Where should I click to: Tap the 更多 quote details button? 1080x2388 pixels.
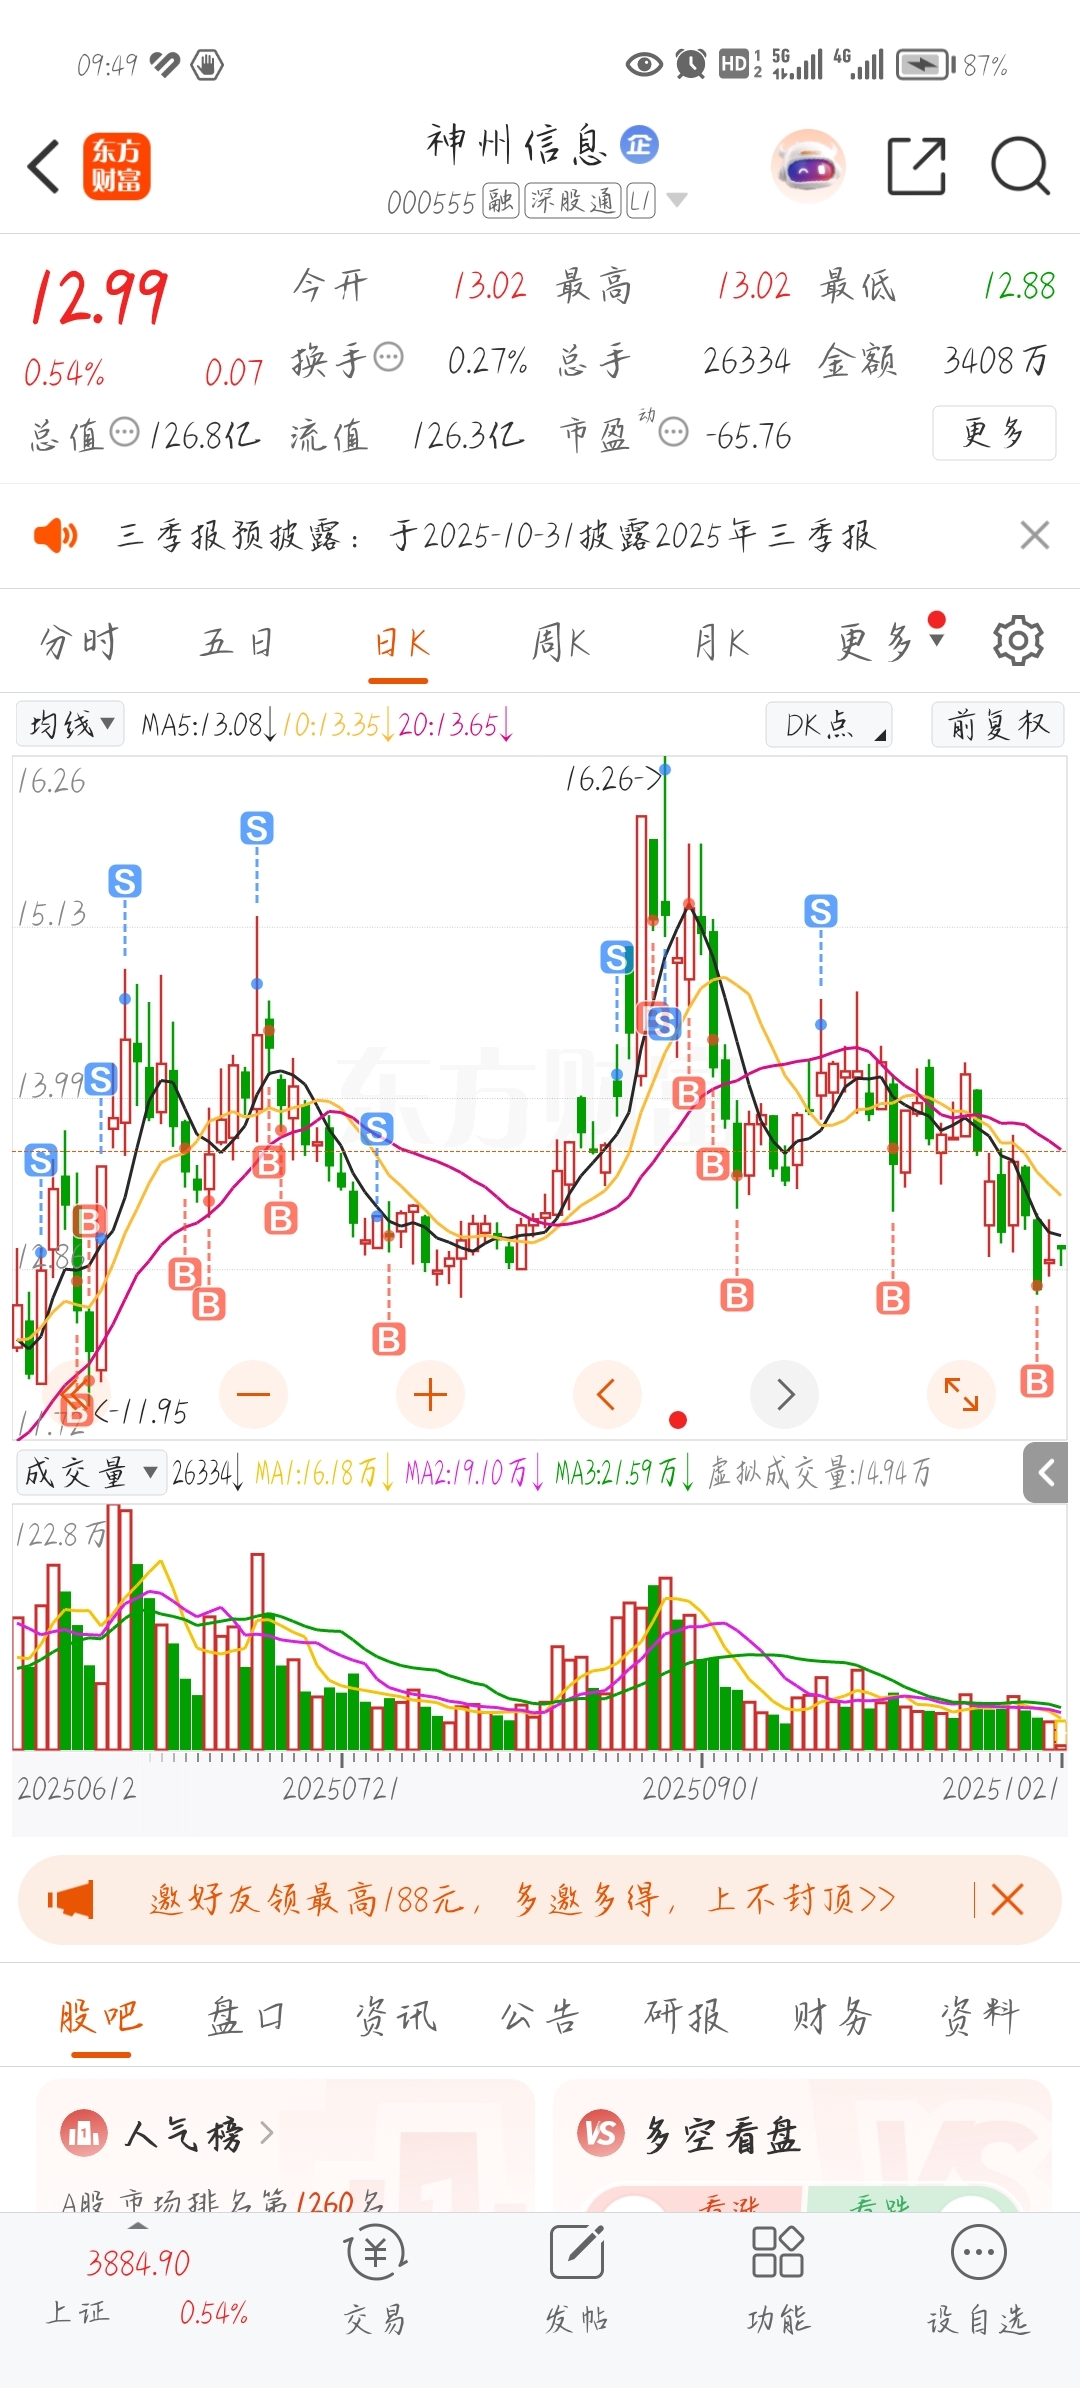(994, 433)
